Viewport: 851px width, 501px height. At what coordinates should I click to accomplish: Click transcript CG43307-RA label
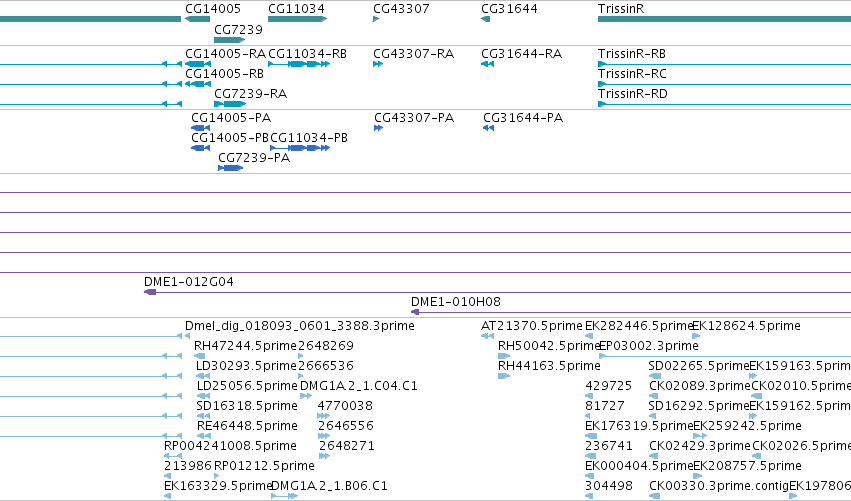[x=414, y=54]
